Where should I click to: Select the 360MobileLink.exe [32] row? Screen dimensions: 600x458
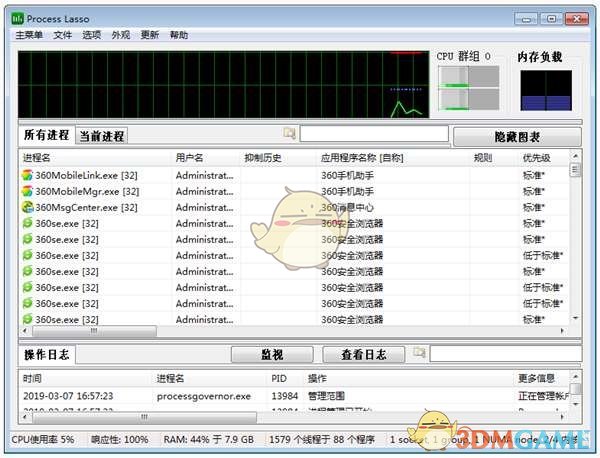(294, 175)
